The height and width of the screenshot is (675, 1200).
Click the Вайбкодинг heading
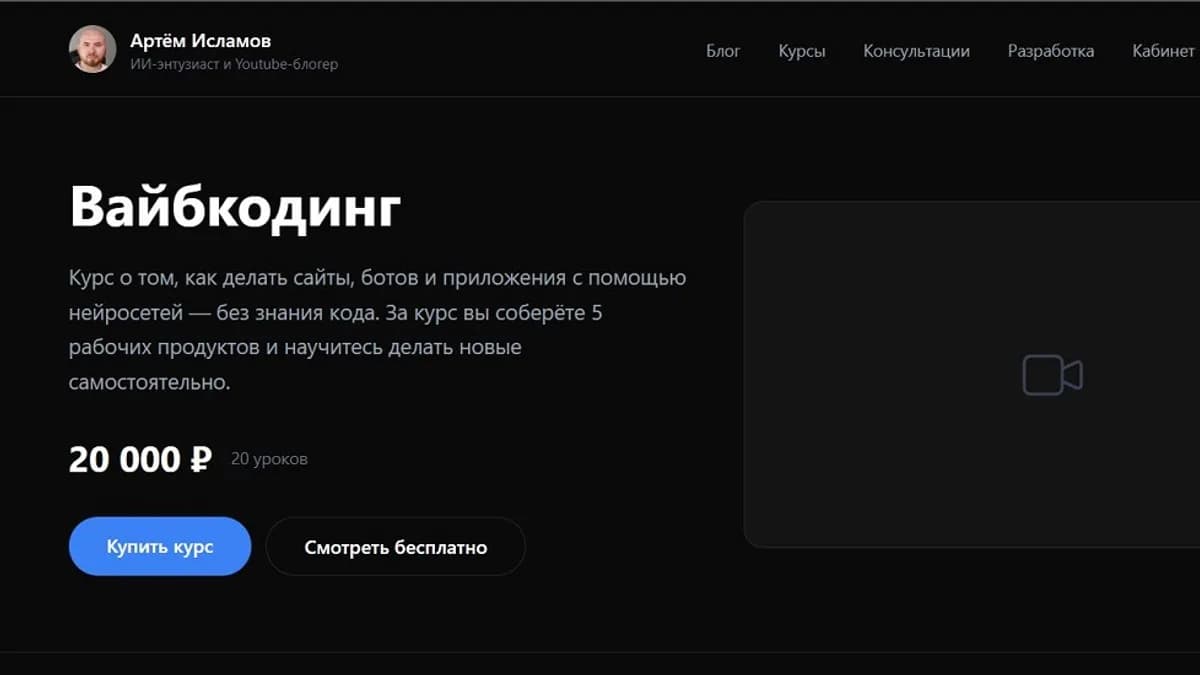tap(235, 207)
